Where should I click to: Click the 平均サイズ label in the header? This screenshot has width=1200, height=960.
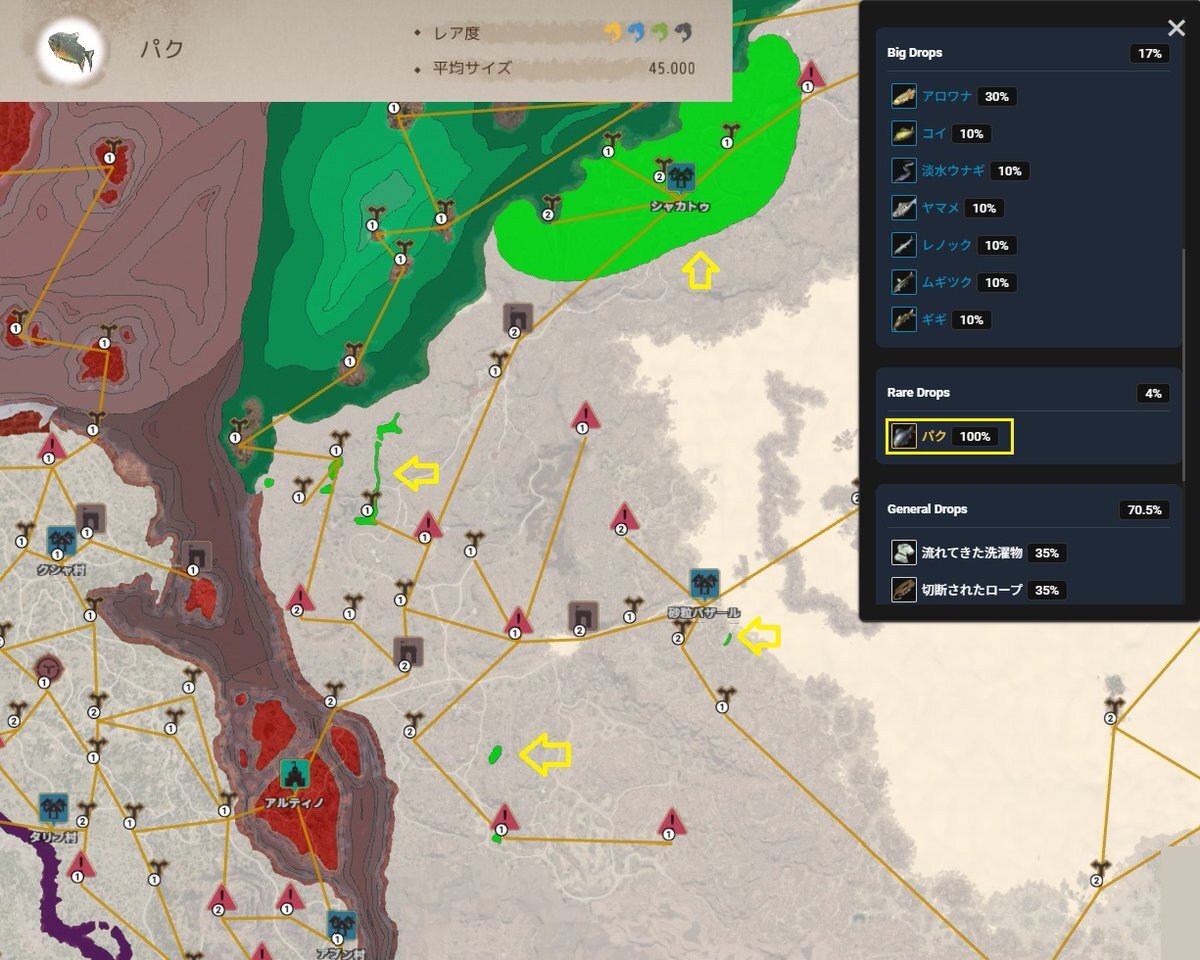[x=473, y=68]
